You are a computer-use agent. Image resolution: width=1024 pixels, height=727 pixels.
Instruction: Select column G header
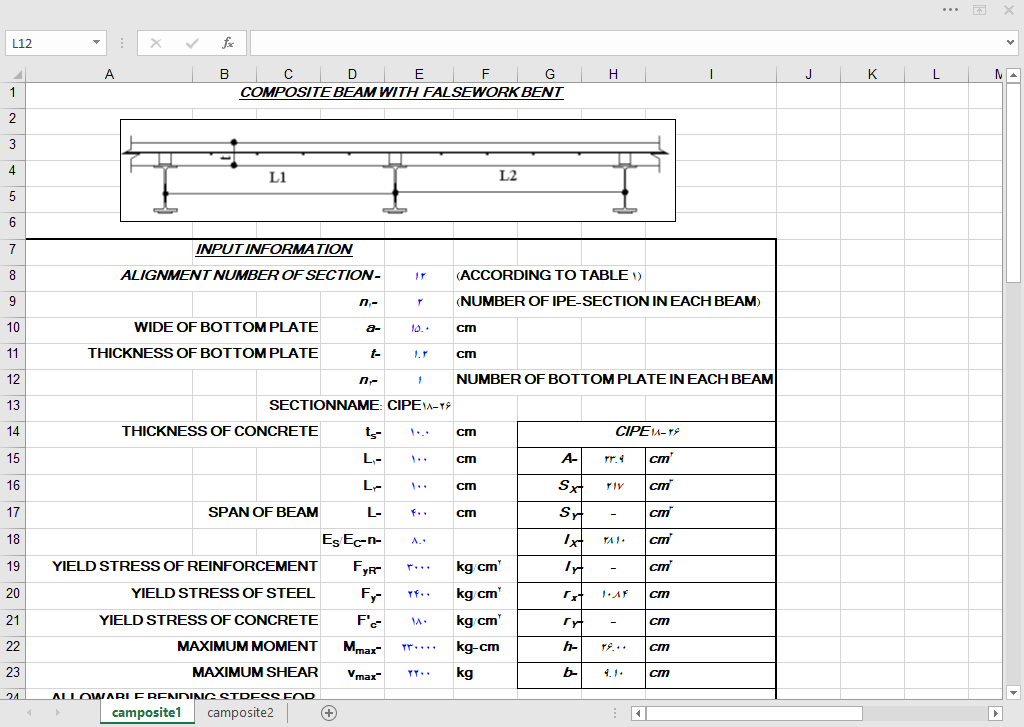[550, 74]
